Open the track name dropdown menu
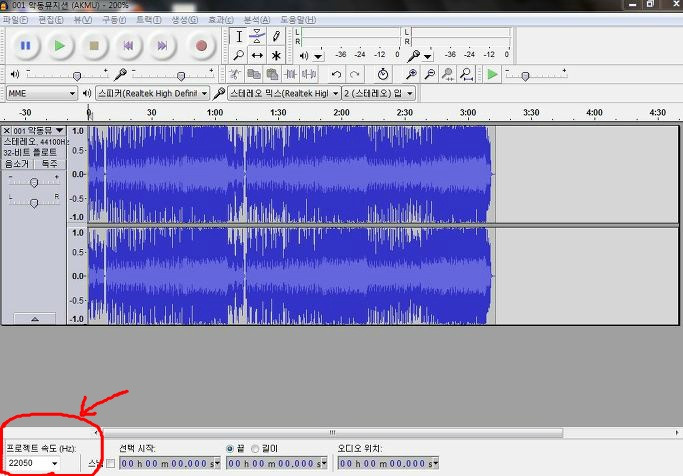This screenshot has width=683, height=476. (60, 130)
